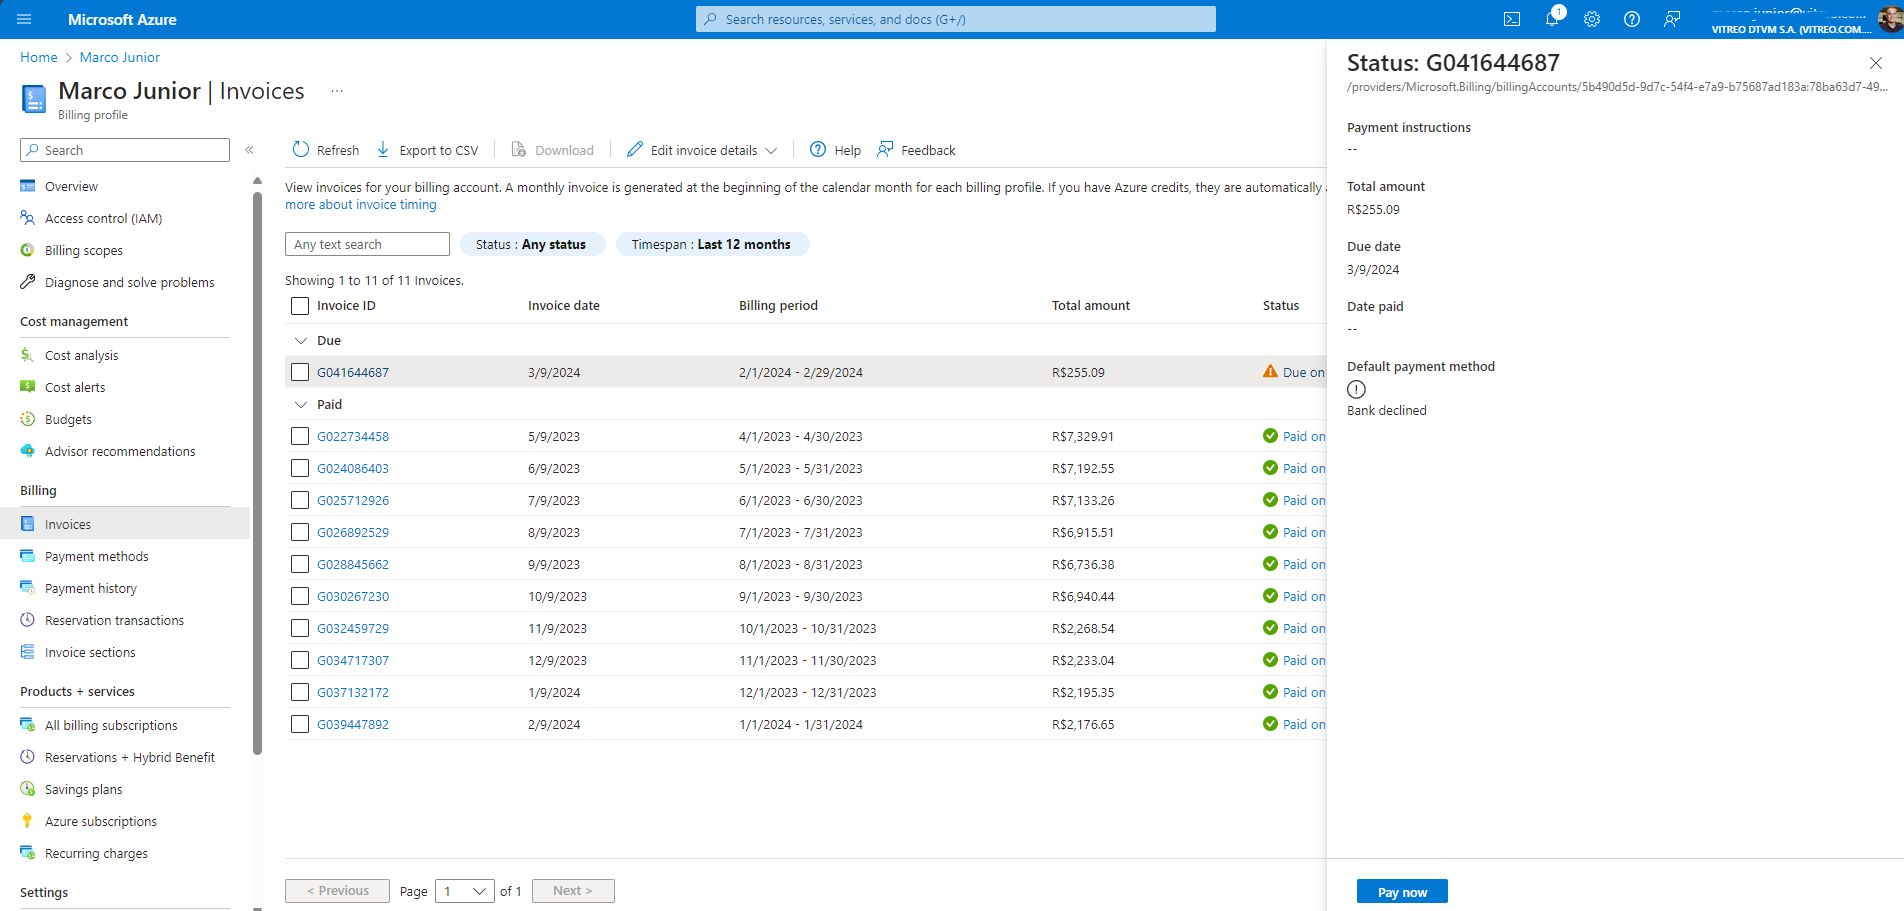Open the Help toolbar item

(835, 150)
